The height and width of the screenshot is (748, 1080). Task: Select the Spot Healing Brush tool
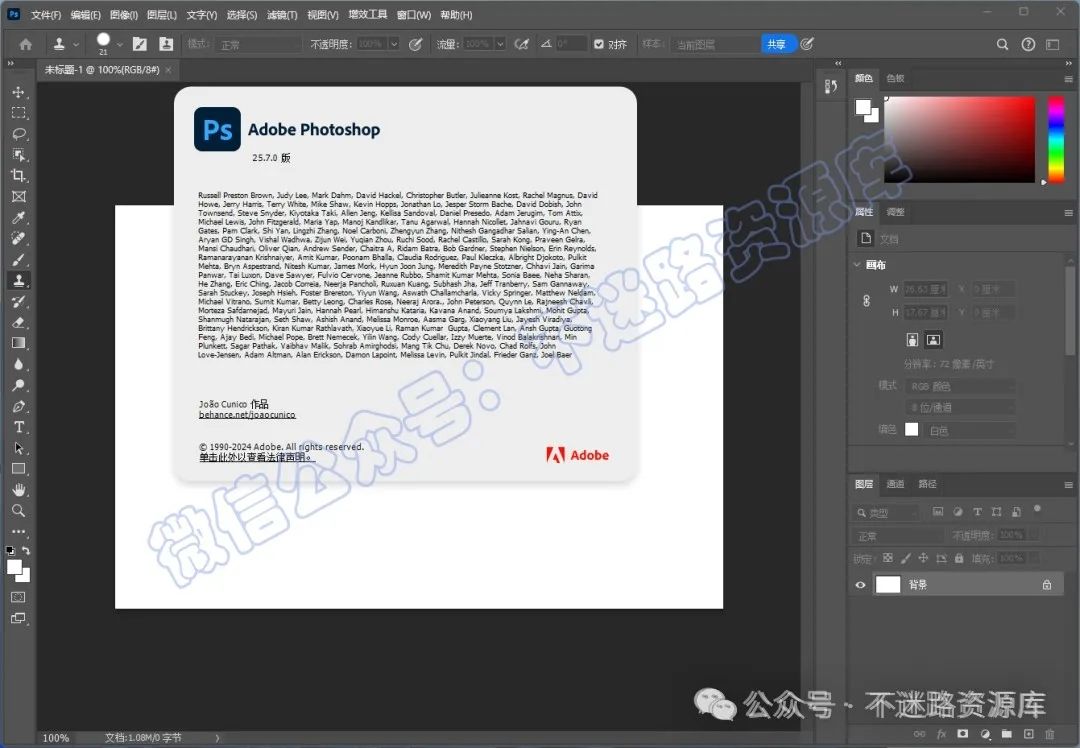pos(19,238)
